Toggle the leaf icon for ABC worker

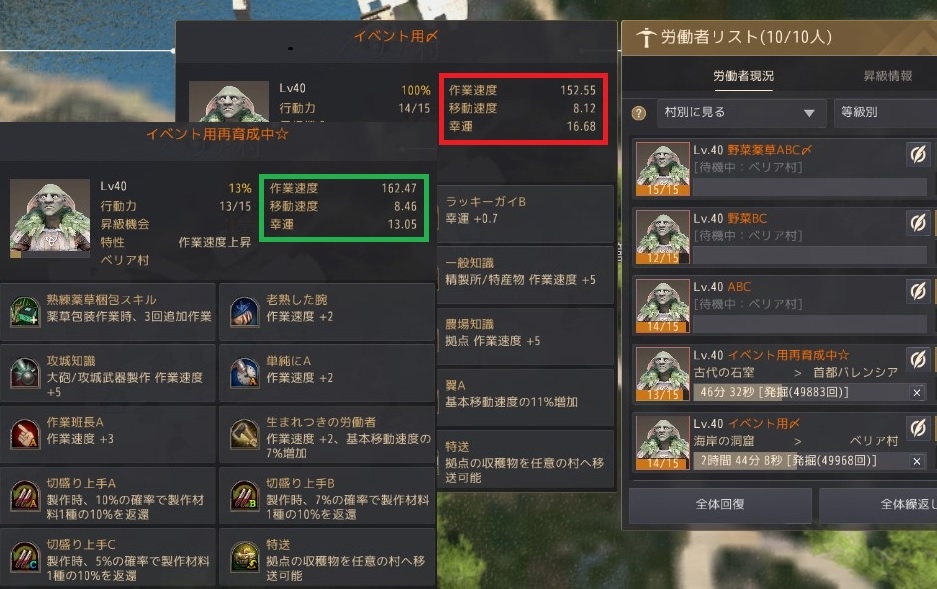(918, 292)
